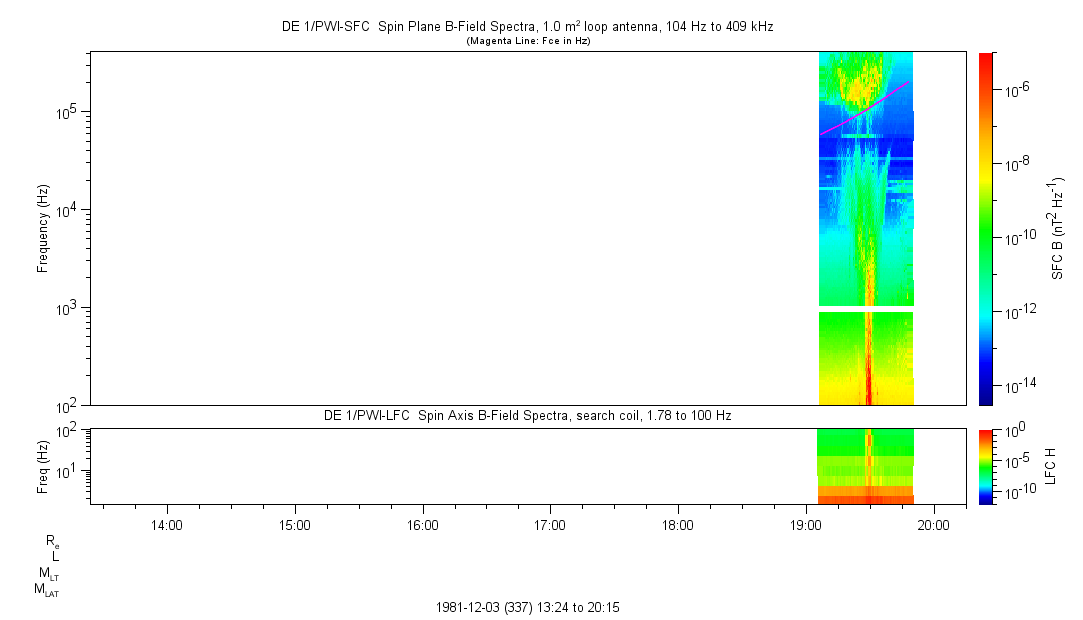Select the 17:00 time axis tick label

point(550,525)
